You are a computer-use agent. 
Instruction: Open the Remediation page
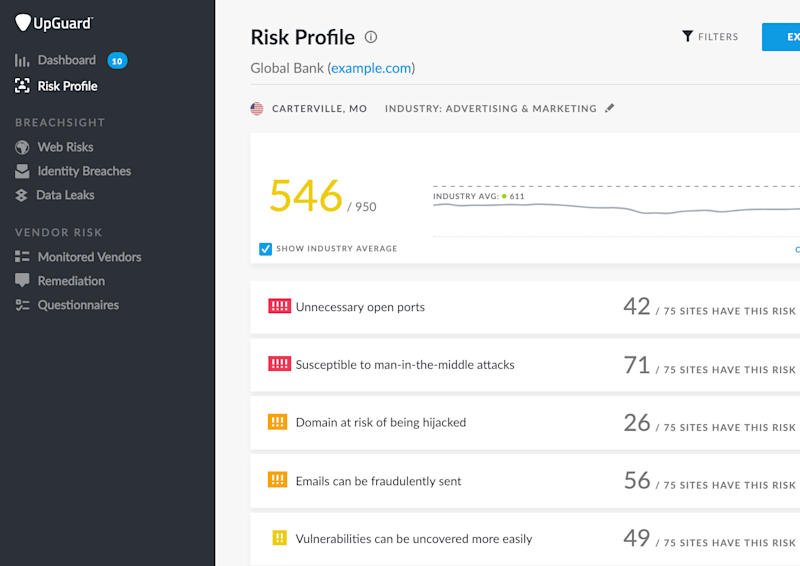click(71, 281)
